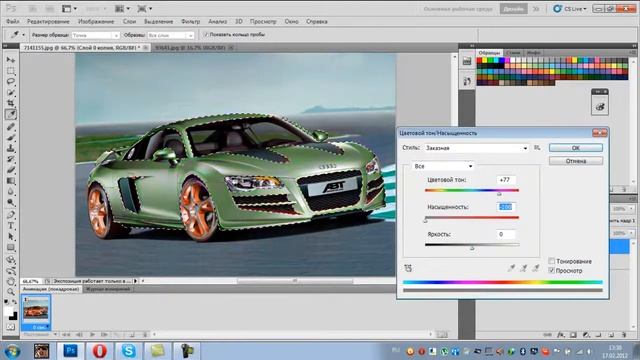Select the Healing Brush tool
Screen dimensions: 640x360
[11, 127]
